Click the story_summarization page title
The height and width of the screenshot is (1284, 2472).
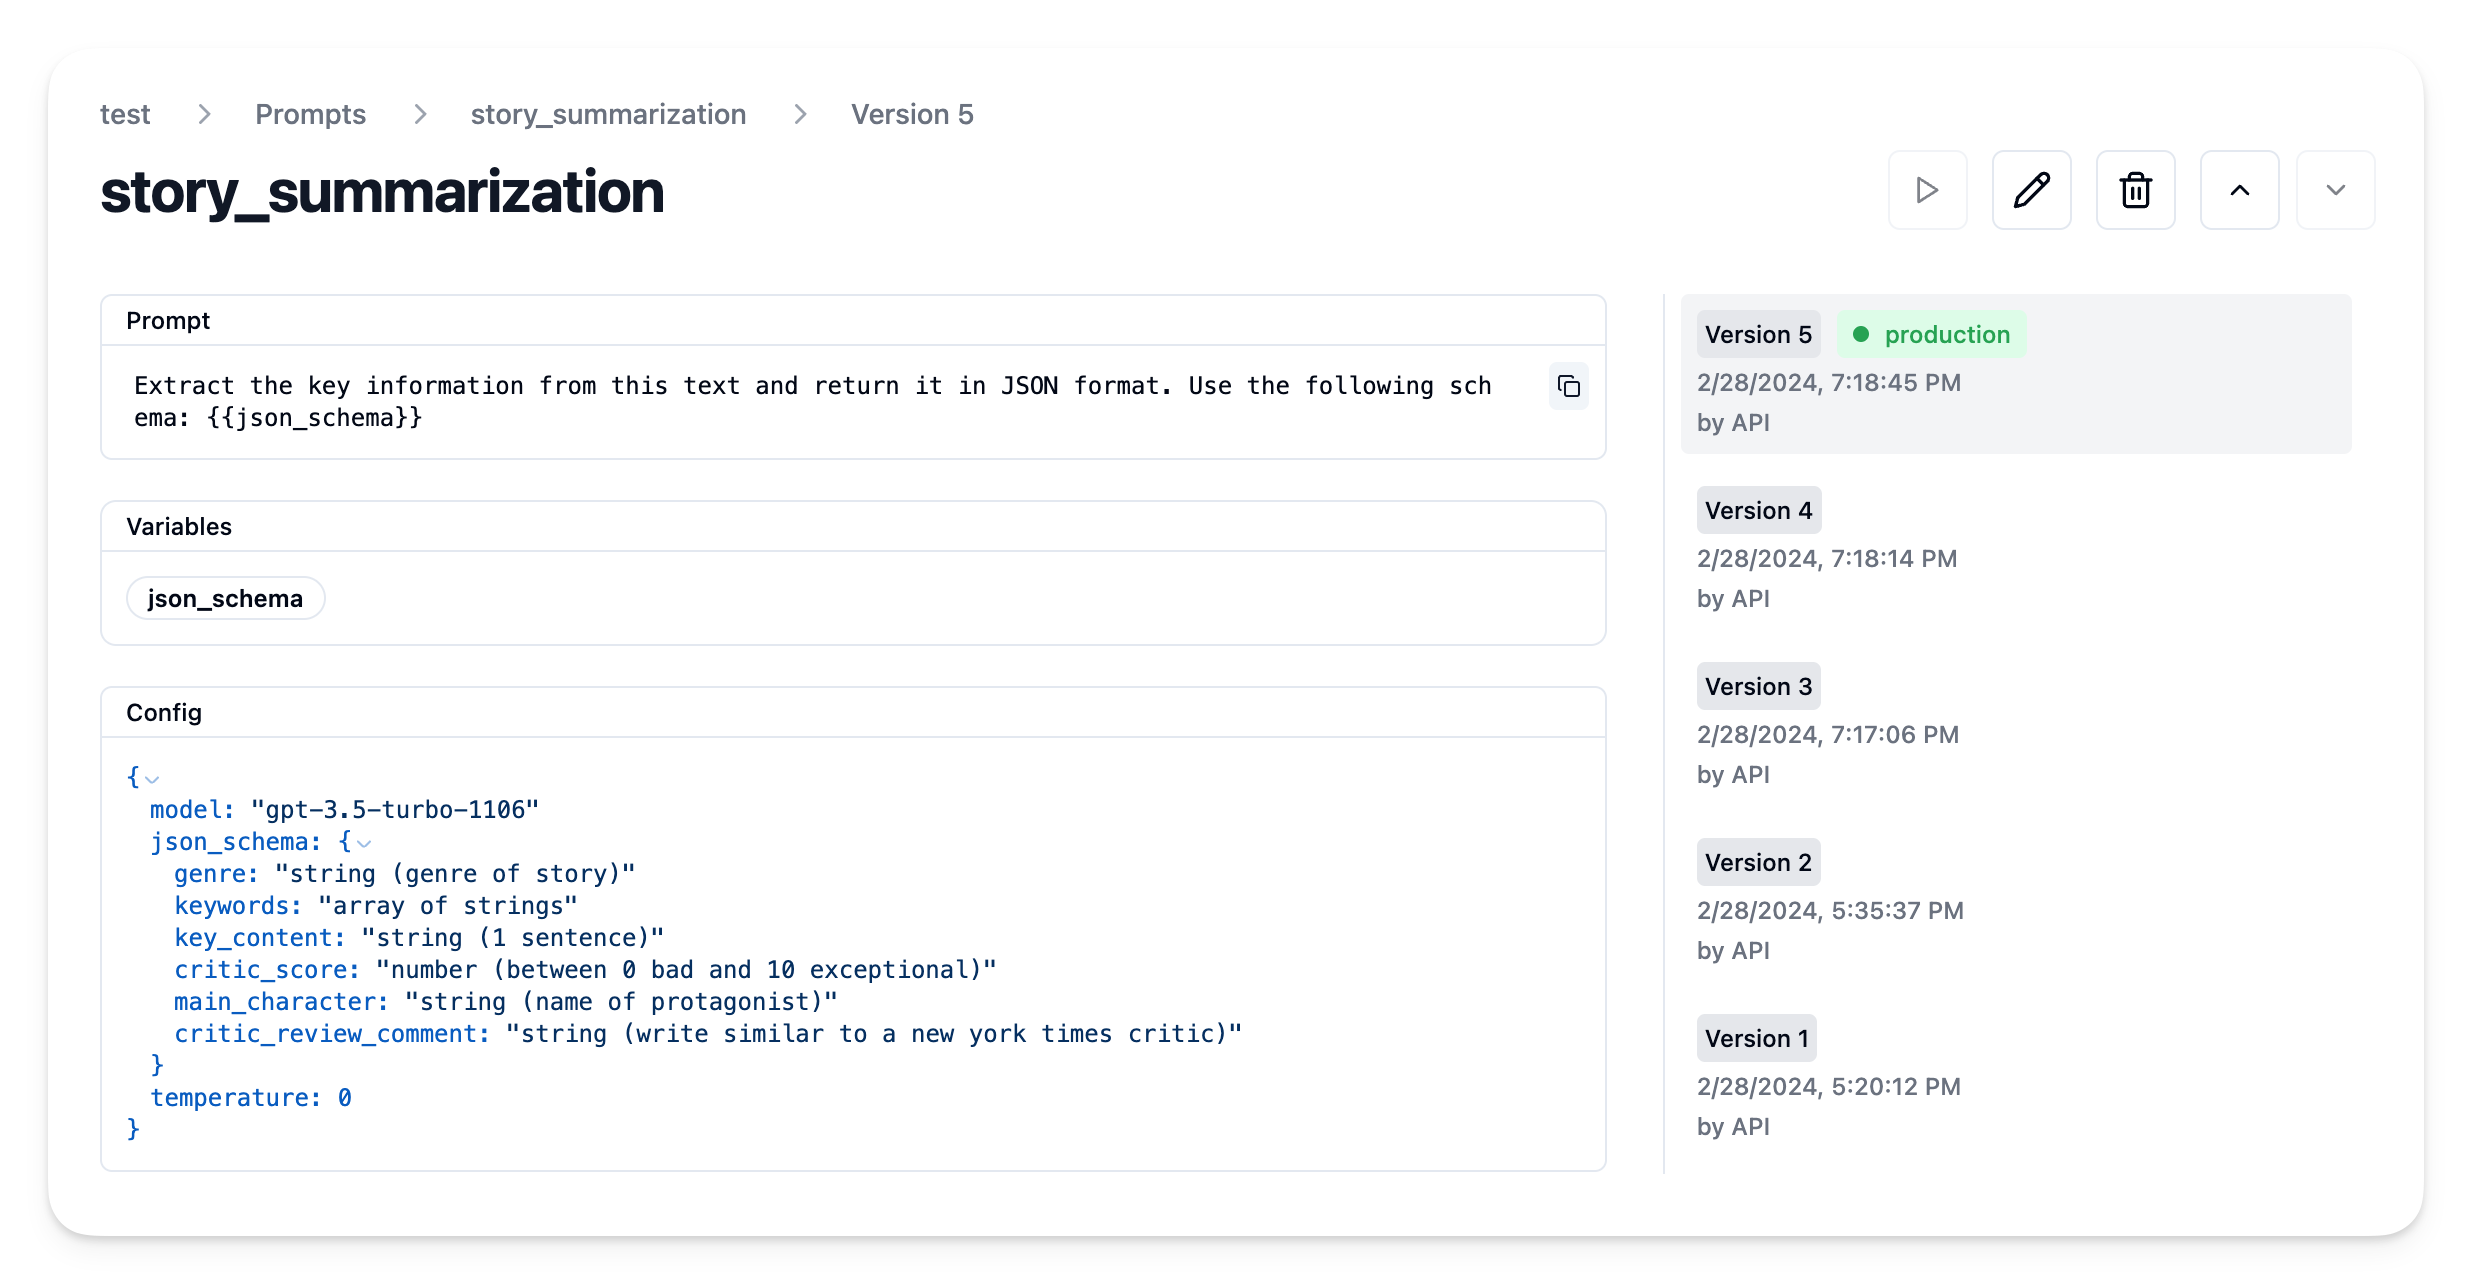(381, 191)
